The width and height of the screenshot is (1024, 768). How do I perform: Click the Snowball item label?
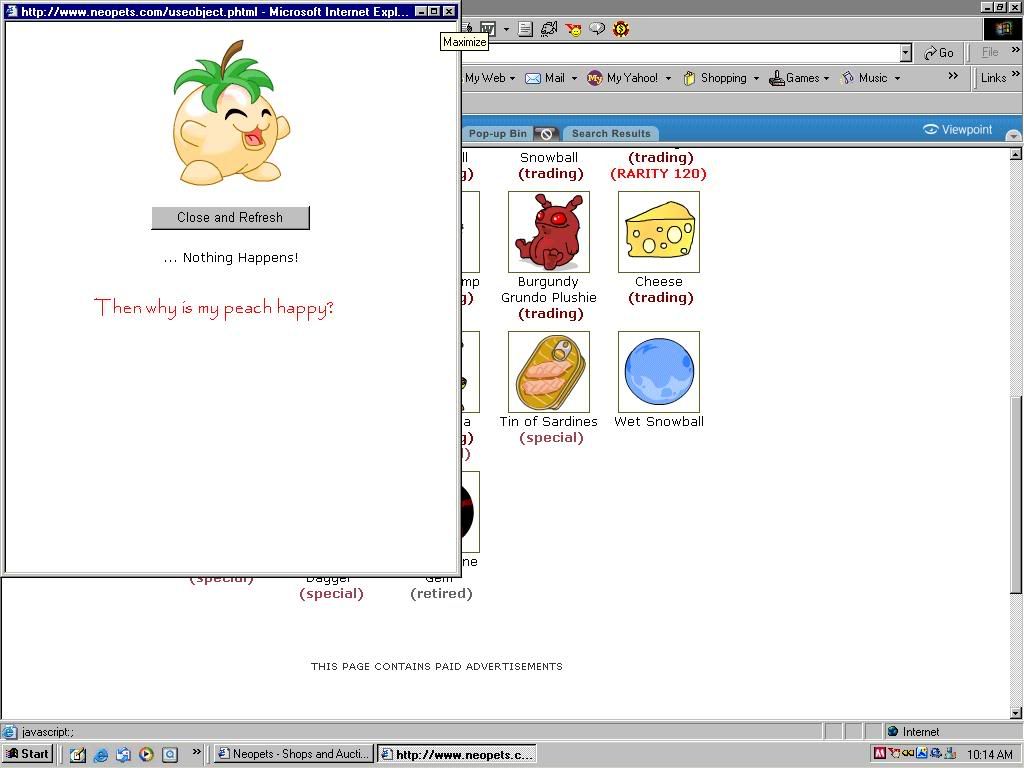549,157
